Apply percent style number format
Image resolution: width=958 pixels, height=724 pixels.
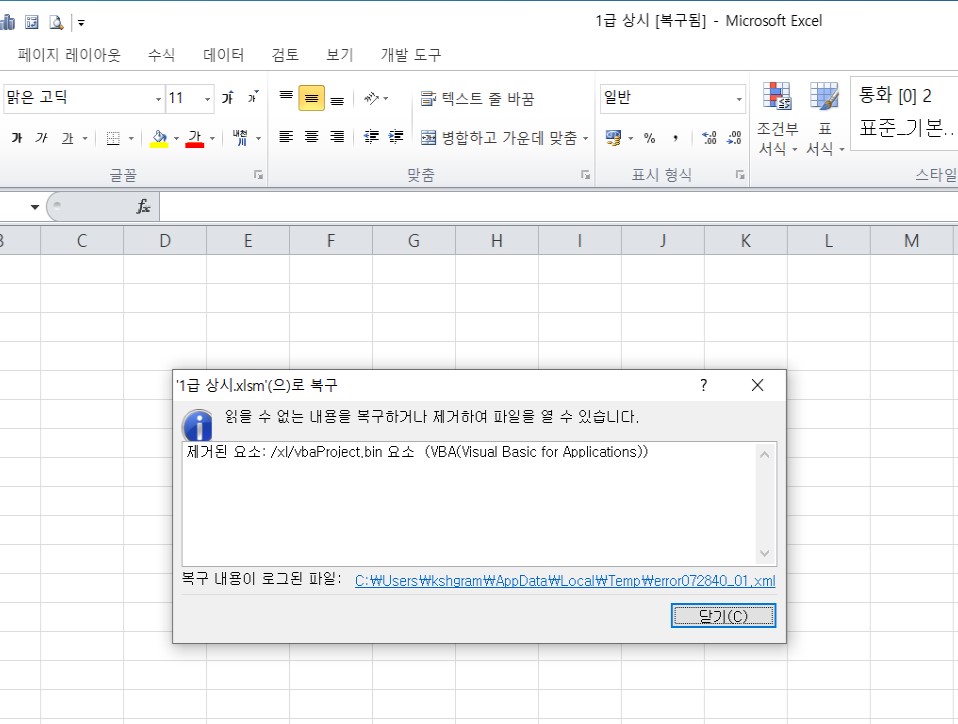649,138
